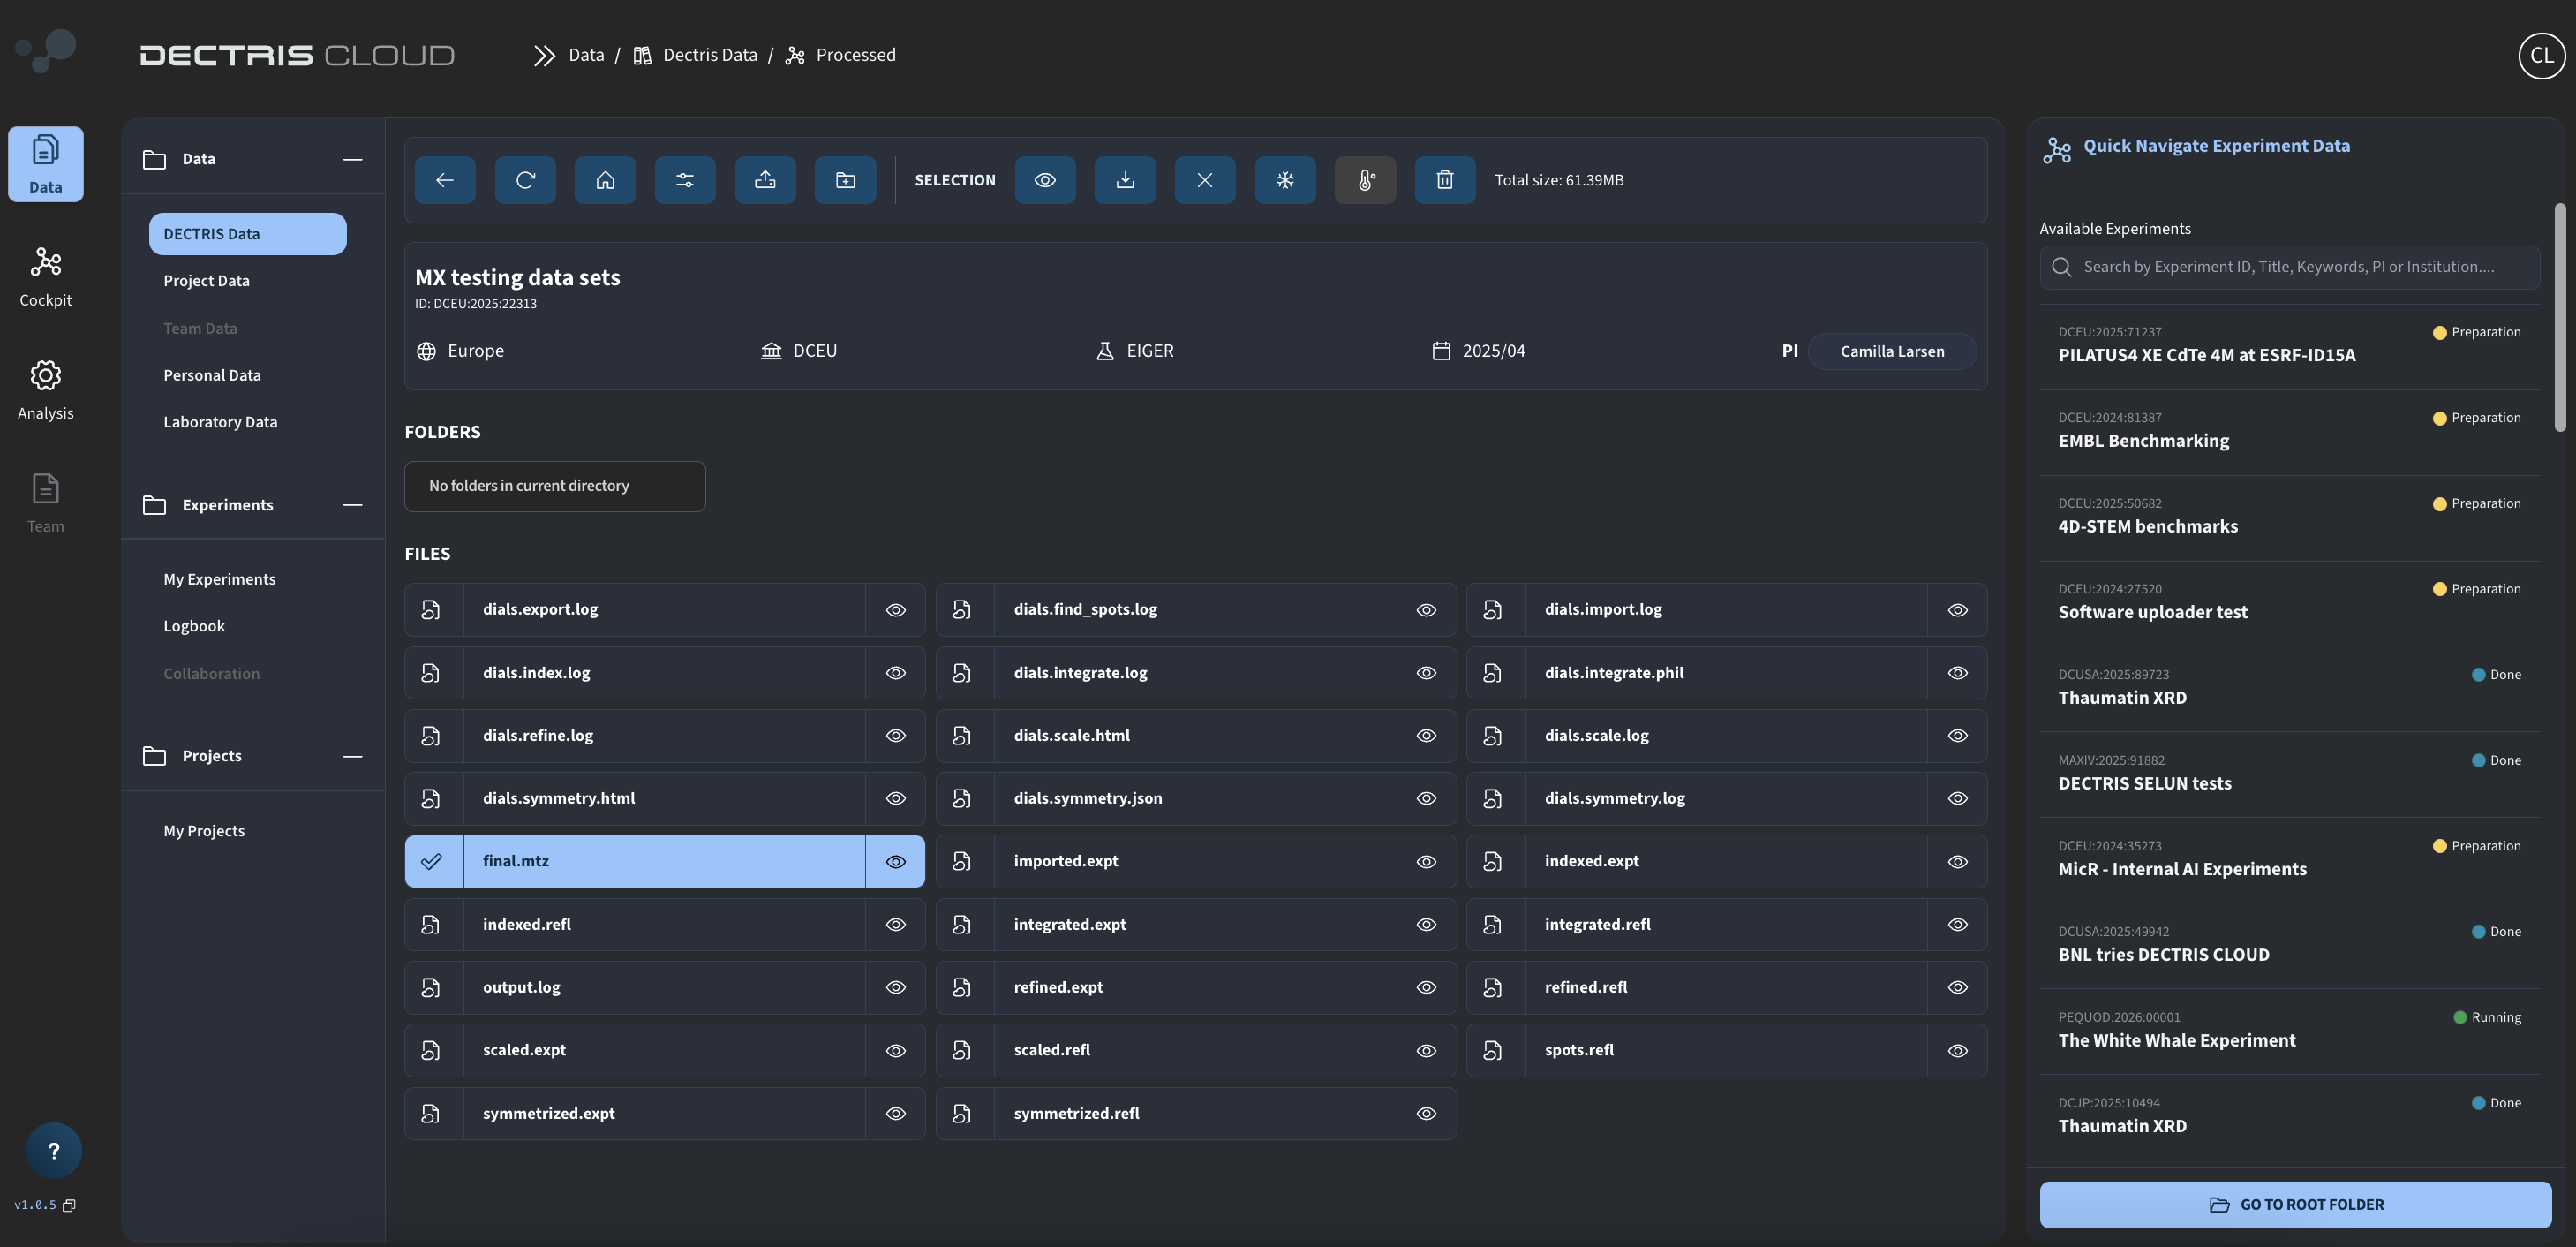Open the Cockpit view
Viewport: 2576px width, 1247px height.
coord(46,277)
